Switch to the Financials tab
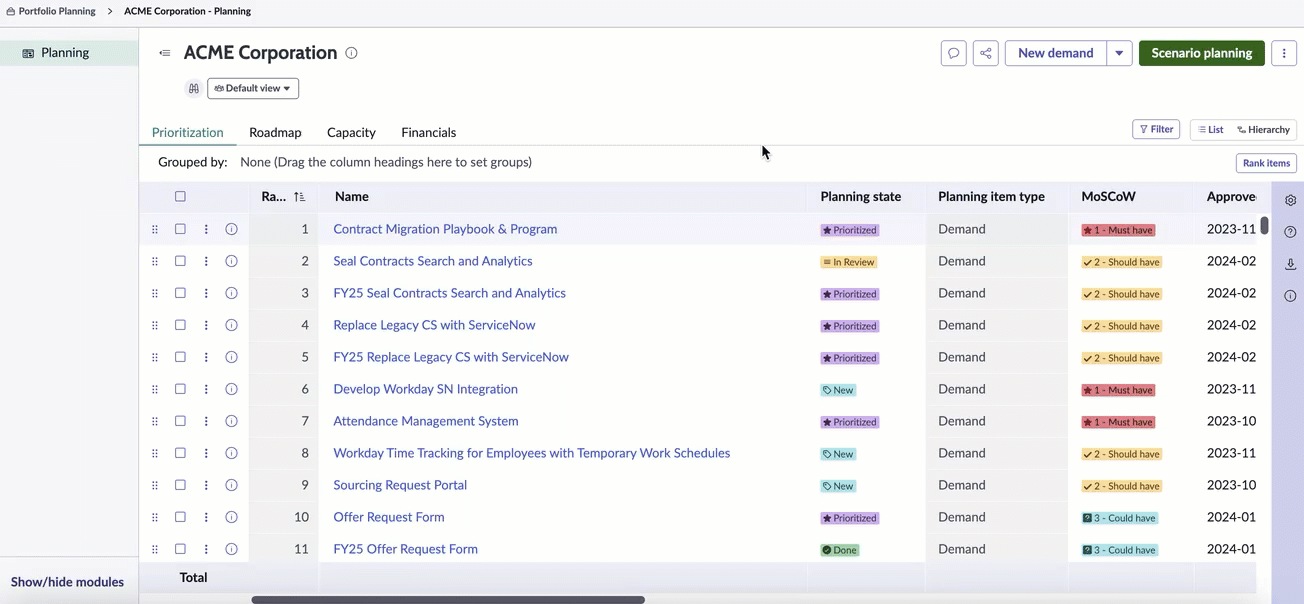The image size is (1304, 604). point(429,132)
